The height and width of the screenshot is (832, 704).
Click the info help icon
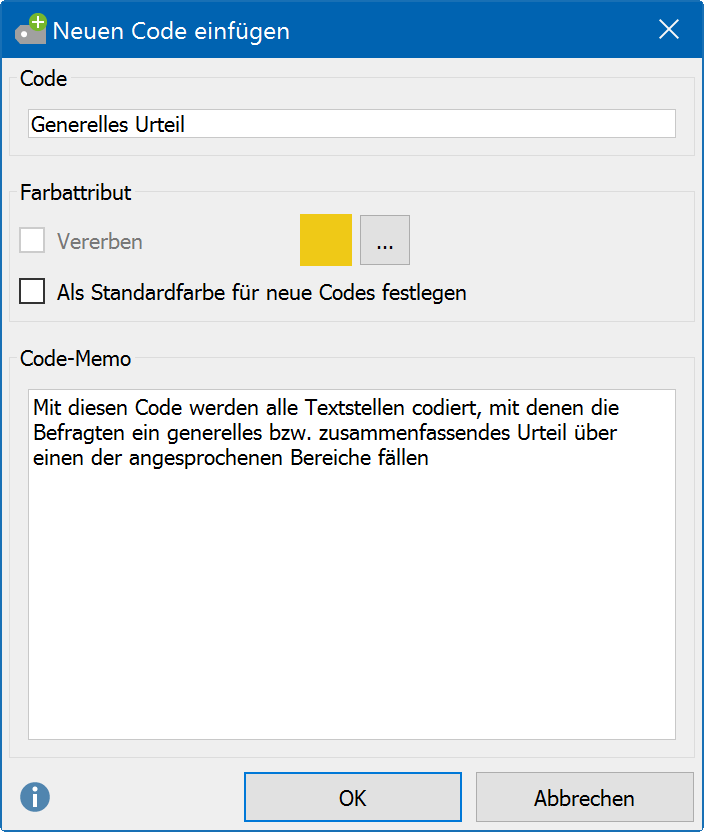tap(35, 797)
